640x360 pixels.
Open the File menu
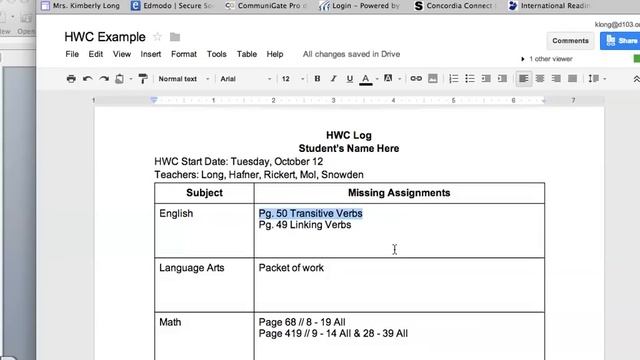tap(72, 54)
